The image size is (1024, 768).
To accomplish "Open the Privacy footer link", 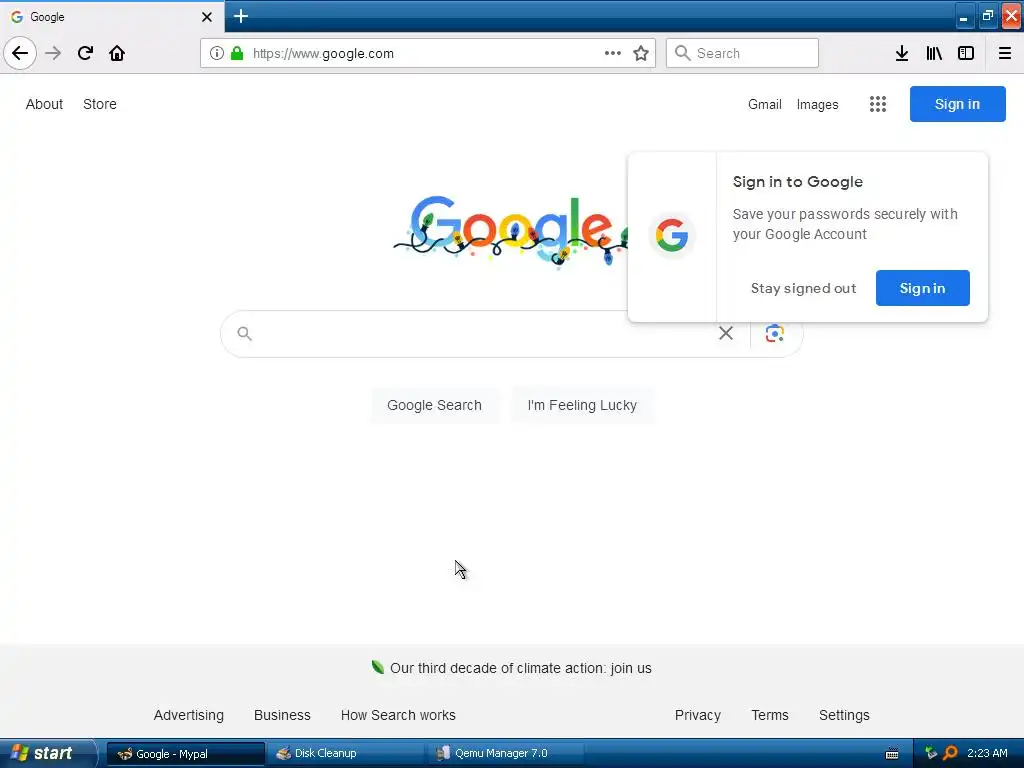I will click(697, 715).
